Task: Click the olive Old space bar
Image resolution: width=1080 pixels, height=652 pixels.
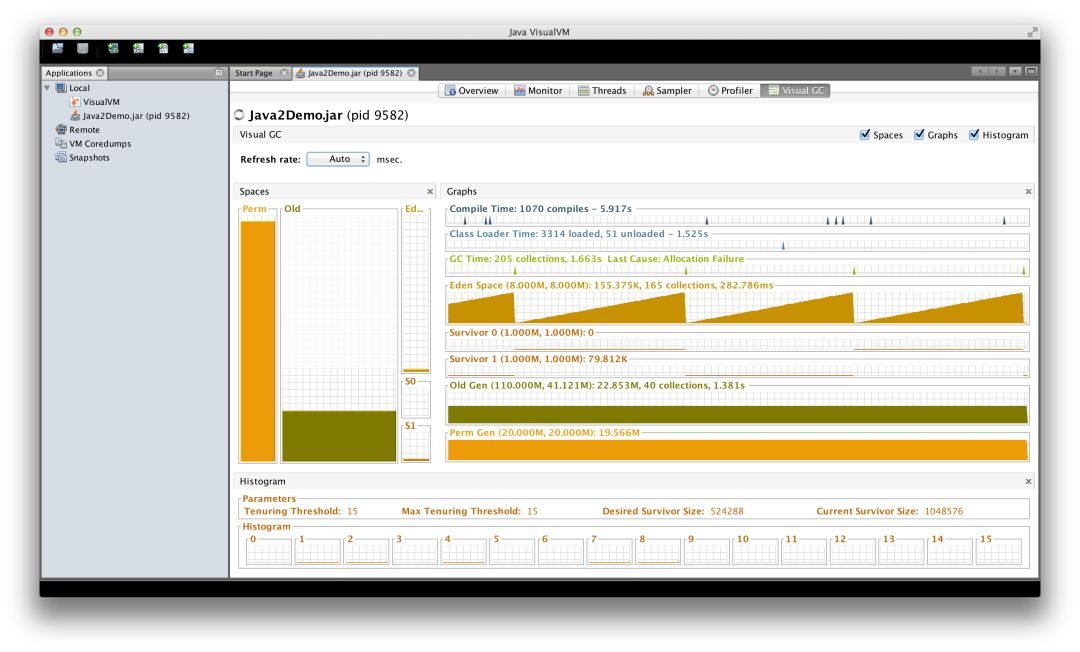Action: pos(339,436)
